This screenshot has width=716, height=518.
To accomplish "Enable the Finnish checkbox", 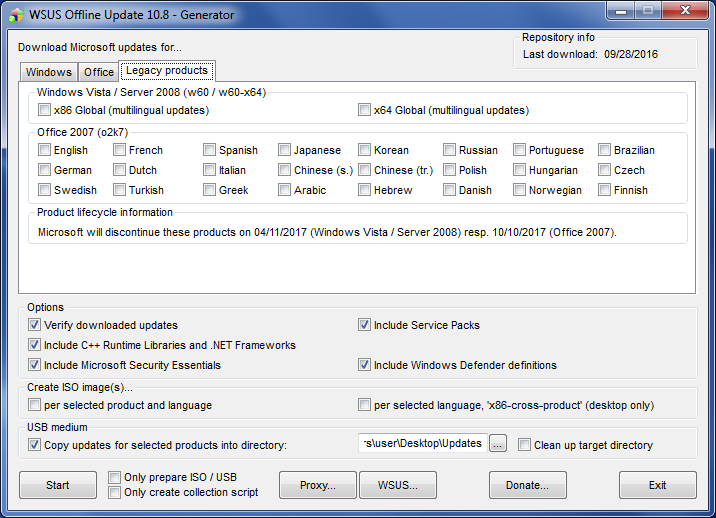I will click(x=604, y=190).
